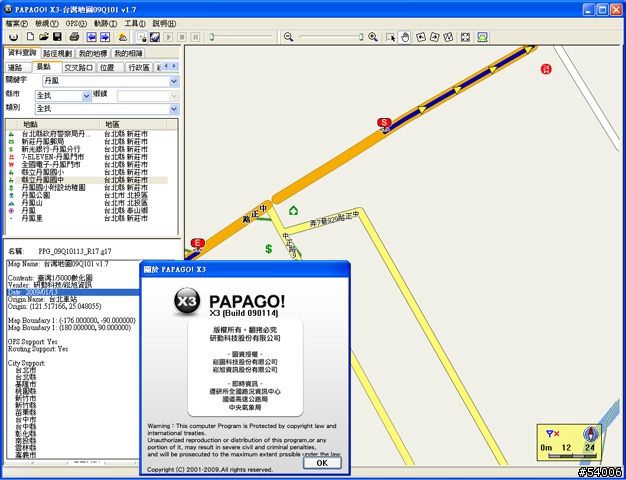
Task: Switch to the 我的地標 tab
Action: [x=93, y=53]
